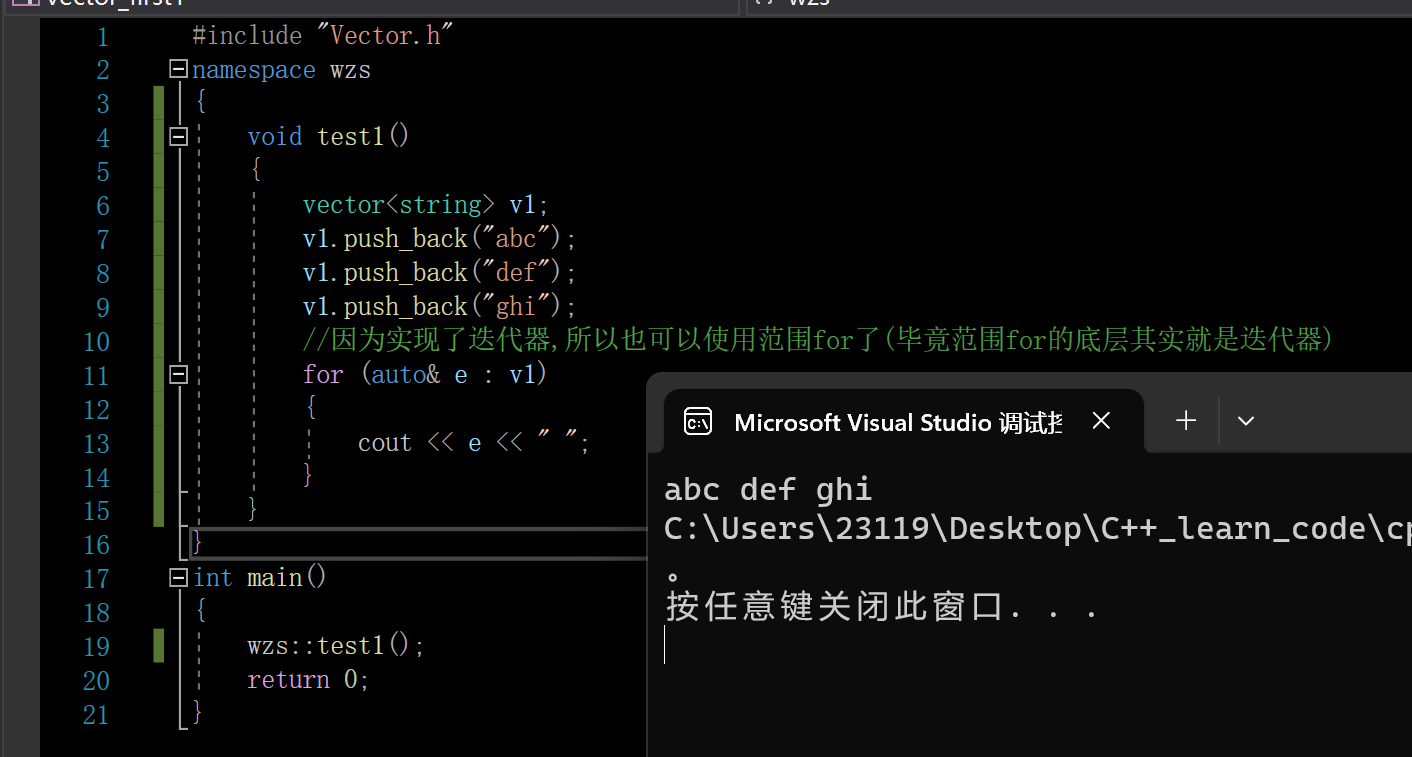Collapse the int main() function
The height and width of the screenshot is (757, 1412).
pyautogui.click(x=179, y=577)
